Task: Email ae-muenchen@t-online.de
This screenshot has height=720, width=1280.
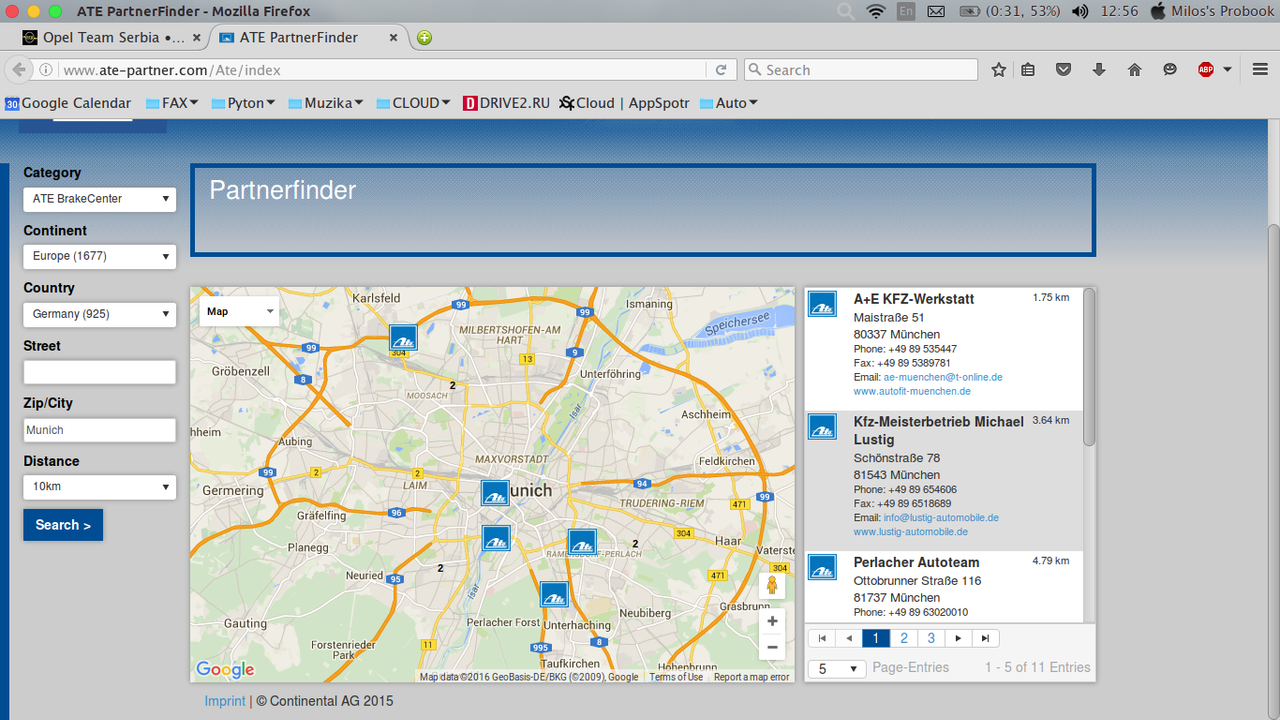Action: tap(943, 377)
